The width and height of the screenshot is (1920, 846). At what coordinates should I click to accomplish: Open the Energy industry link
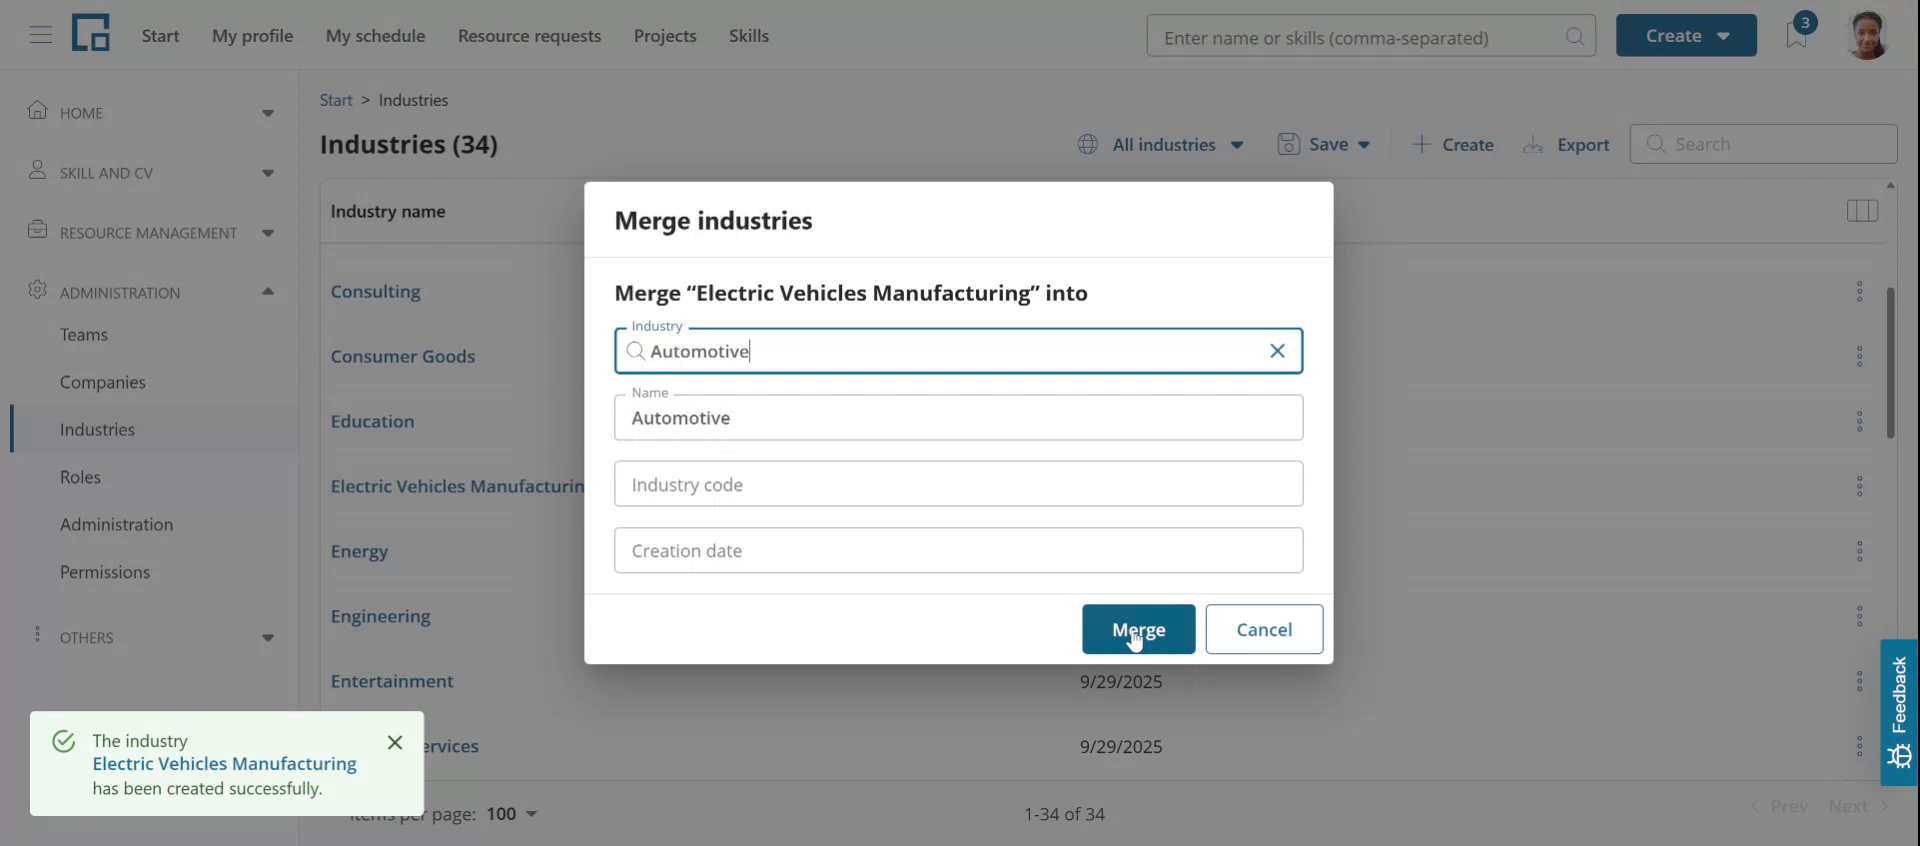click(x=359, y=551)
